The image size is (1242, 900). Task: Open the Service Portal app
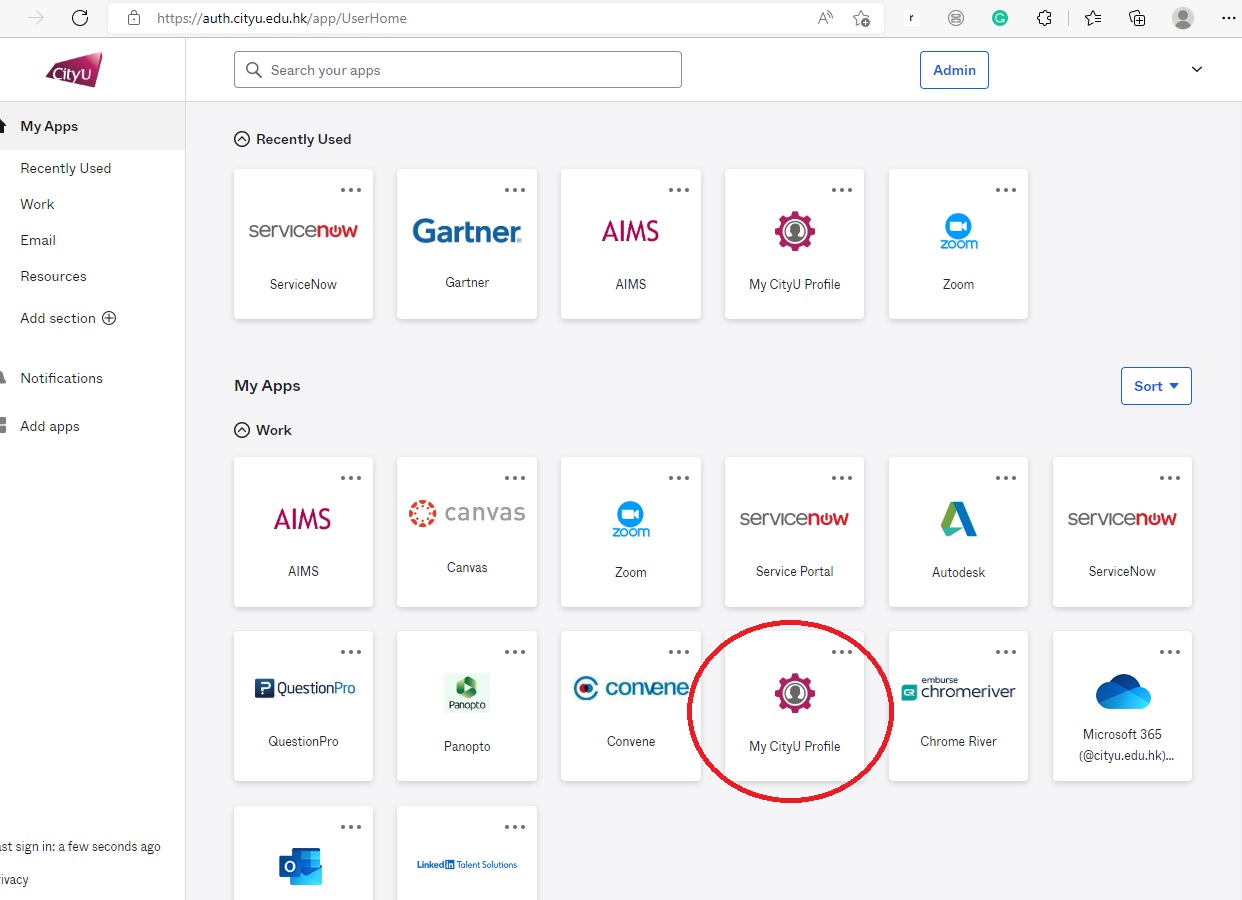(794, 532)
